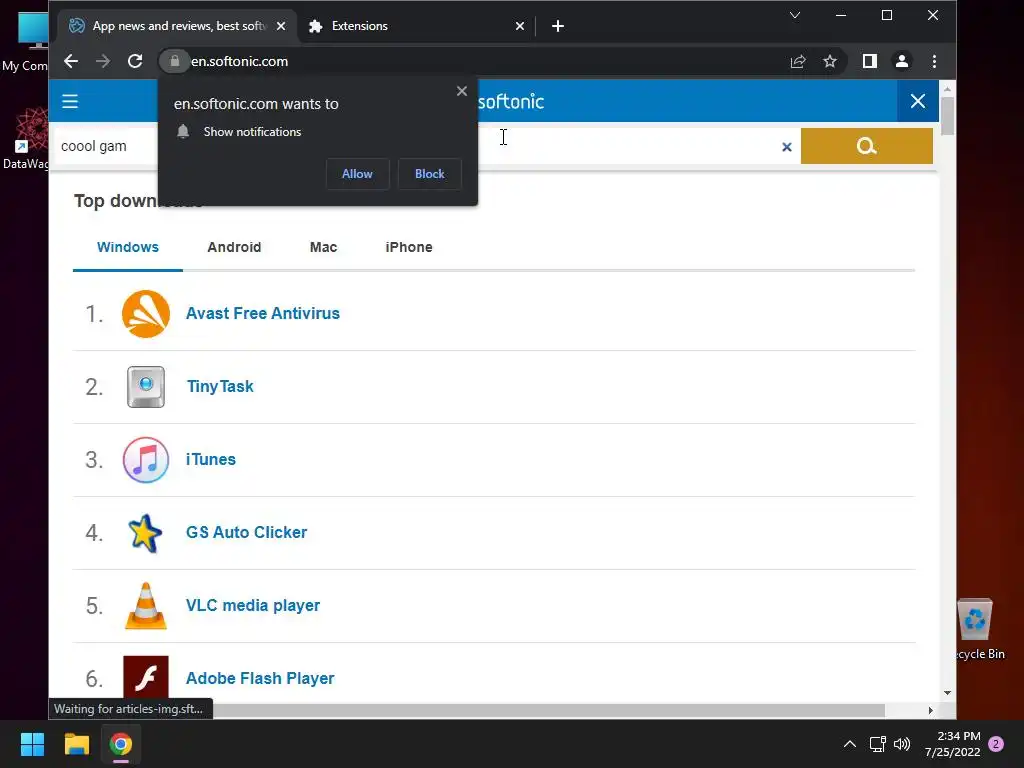Click the yellow search magnifier button
The width and height of the screenshot is (1024, 768).
pos(867,146)
